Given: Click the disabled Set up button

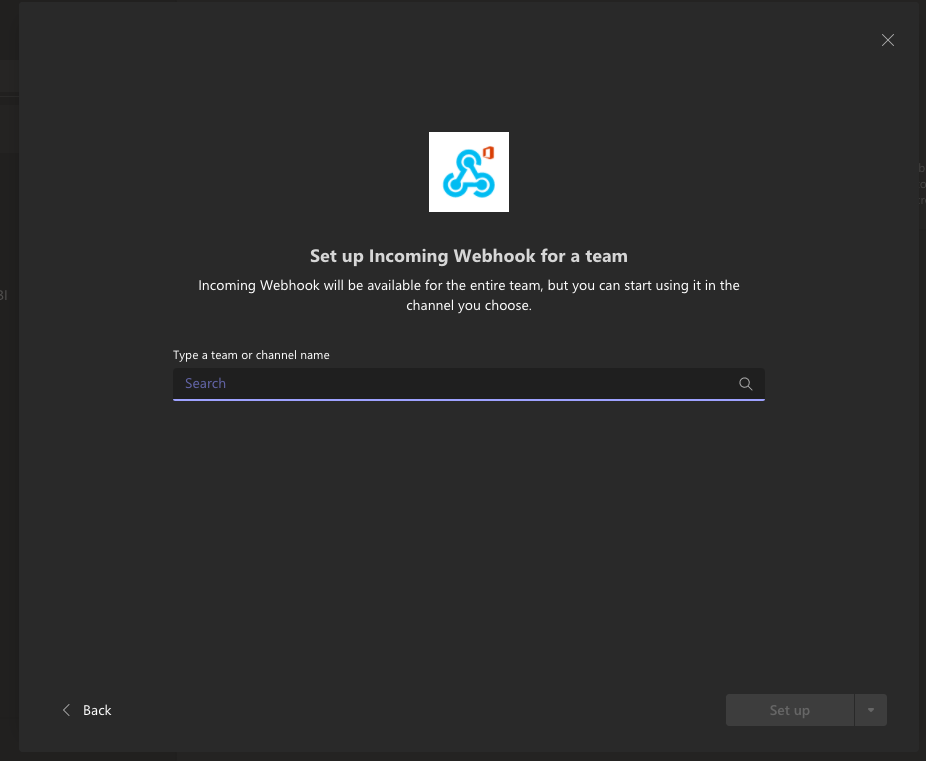Looking at the screenshot, I should pyautogui.click(x=789, y=710).
